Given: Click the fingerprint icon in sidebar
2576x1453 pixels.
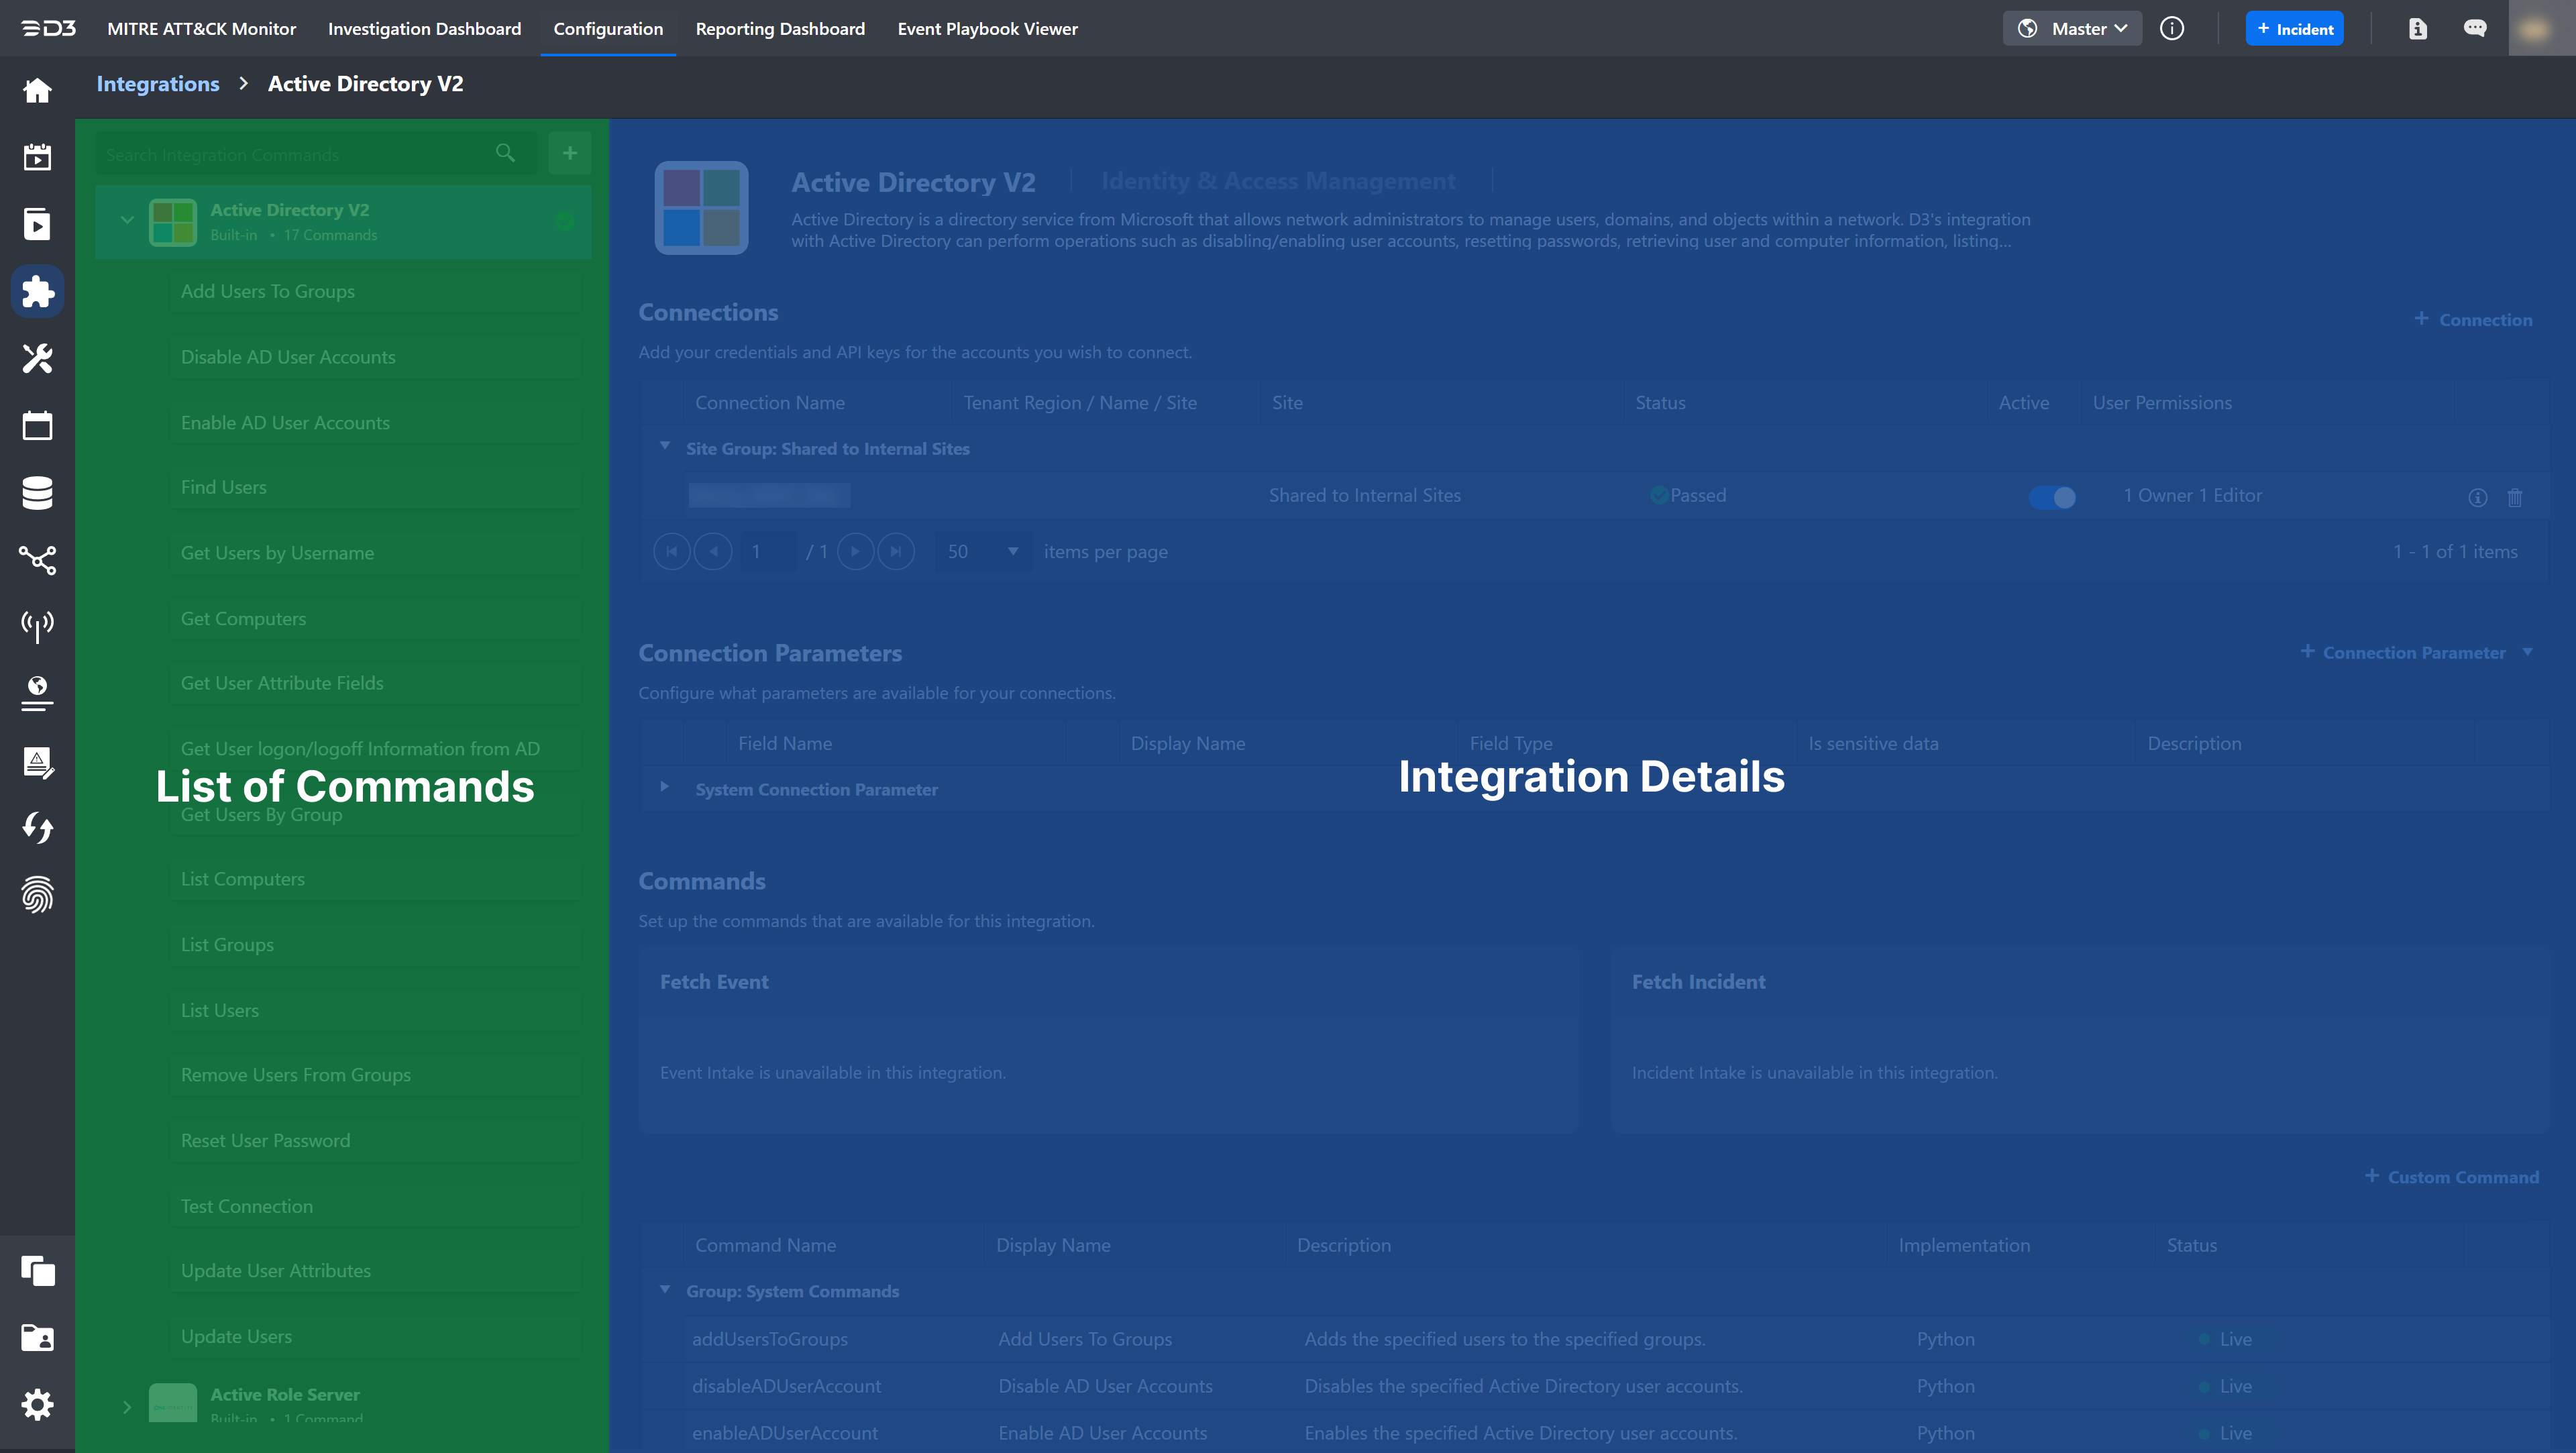Looking at the screenshot, I should [x=37, y=895].
